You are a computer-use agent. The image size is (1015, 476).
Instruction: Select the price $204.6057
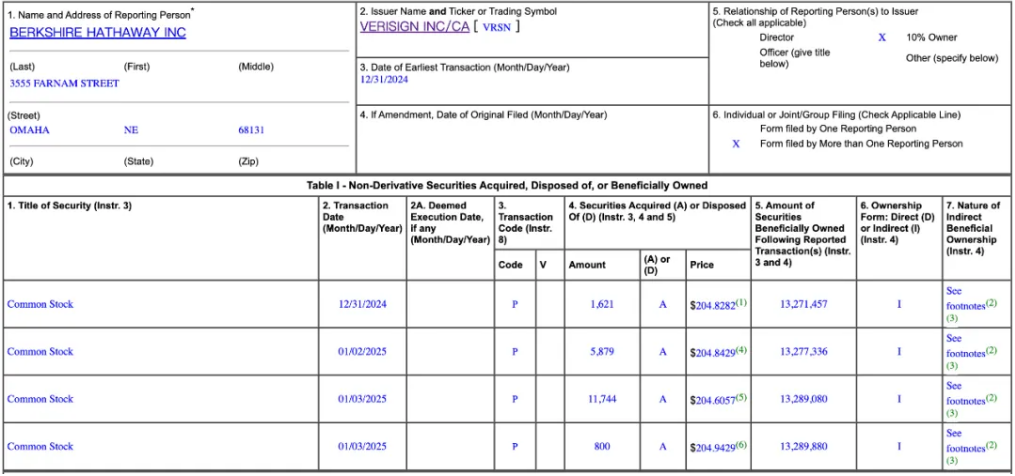point(713,400)
